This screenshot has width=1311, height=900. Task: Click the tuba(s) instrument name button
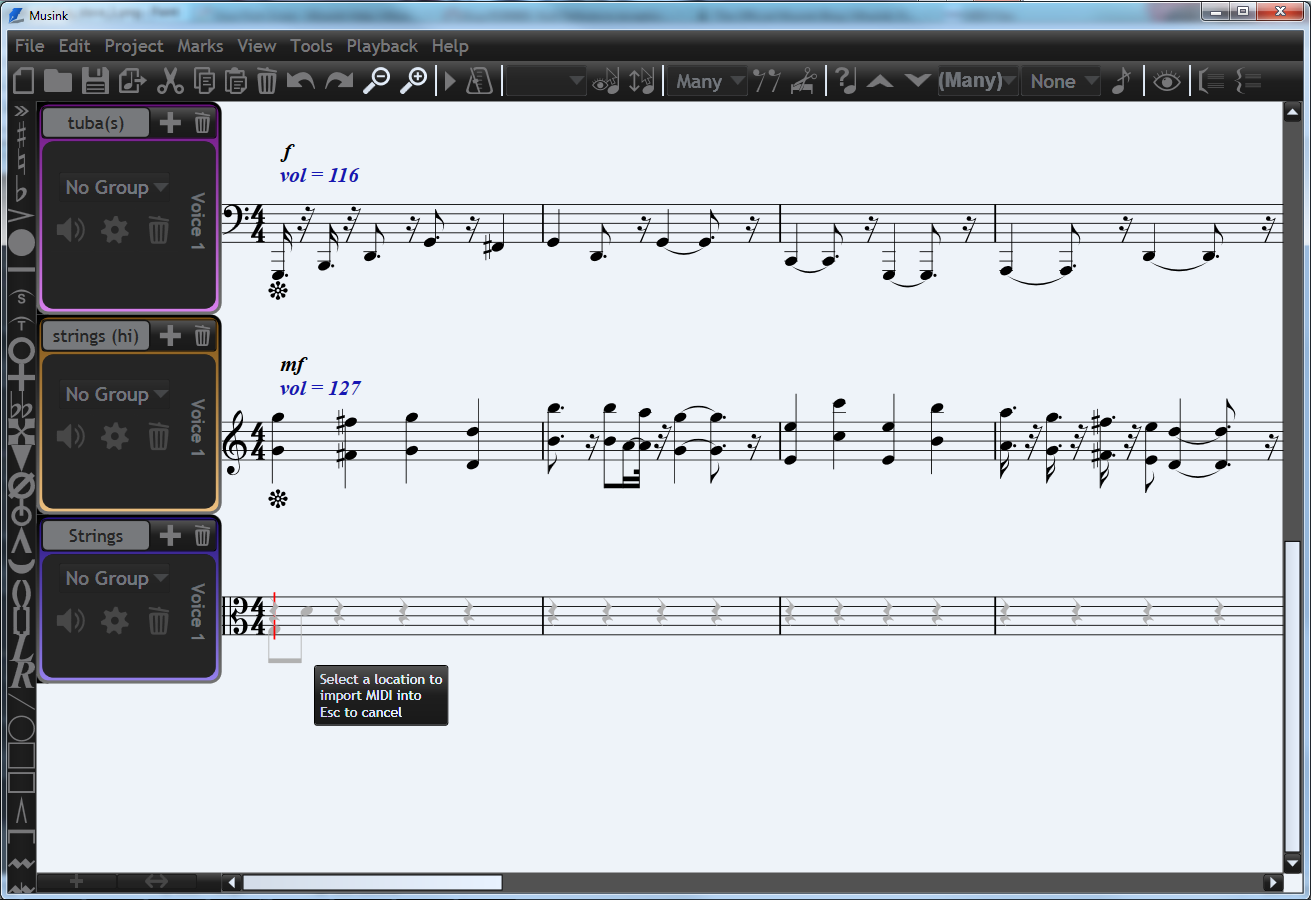tap(95, 123)
